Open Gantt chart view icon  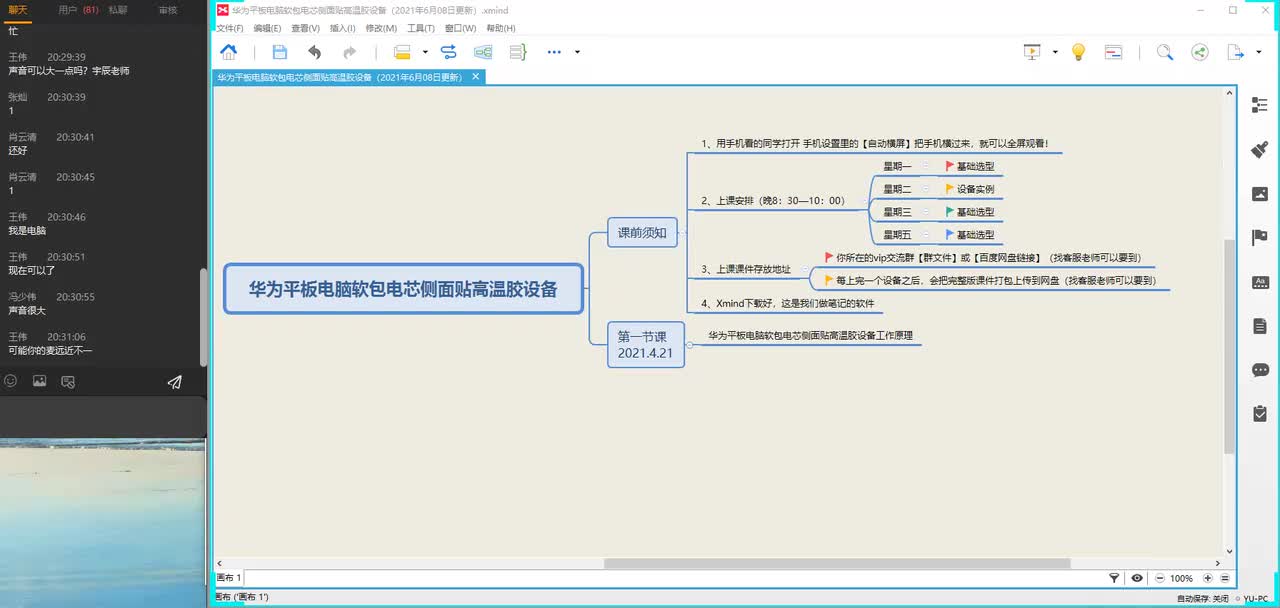pyautogui.click(x=1113, y=52)
